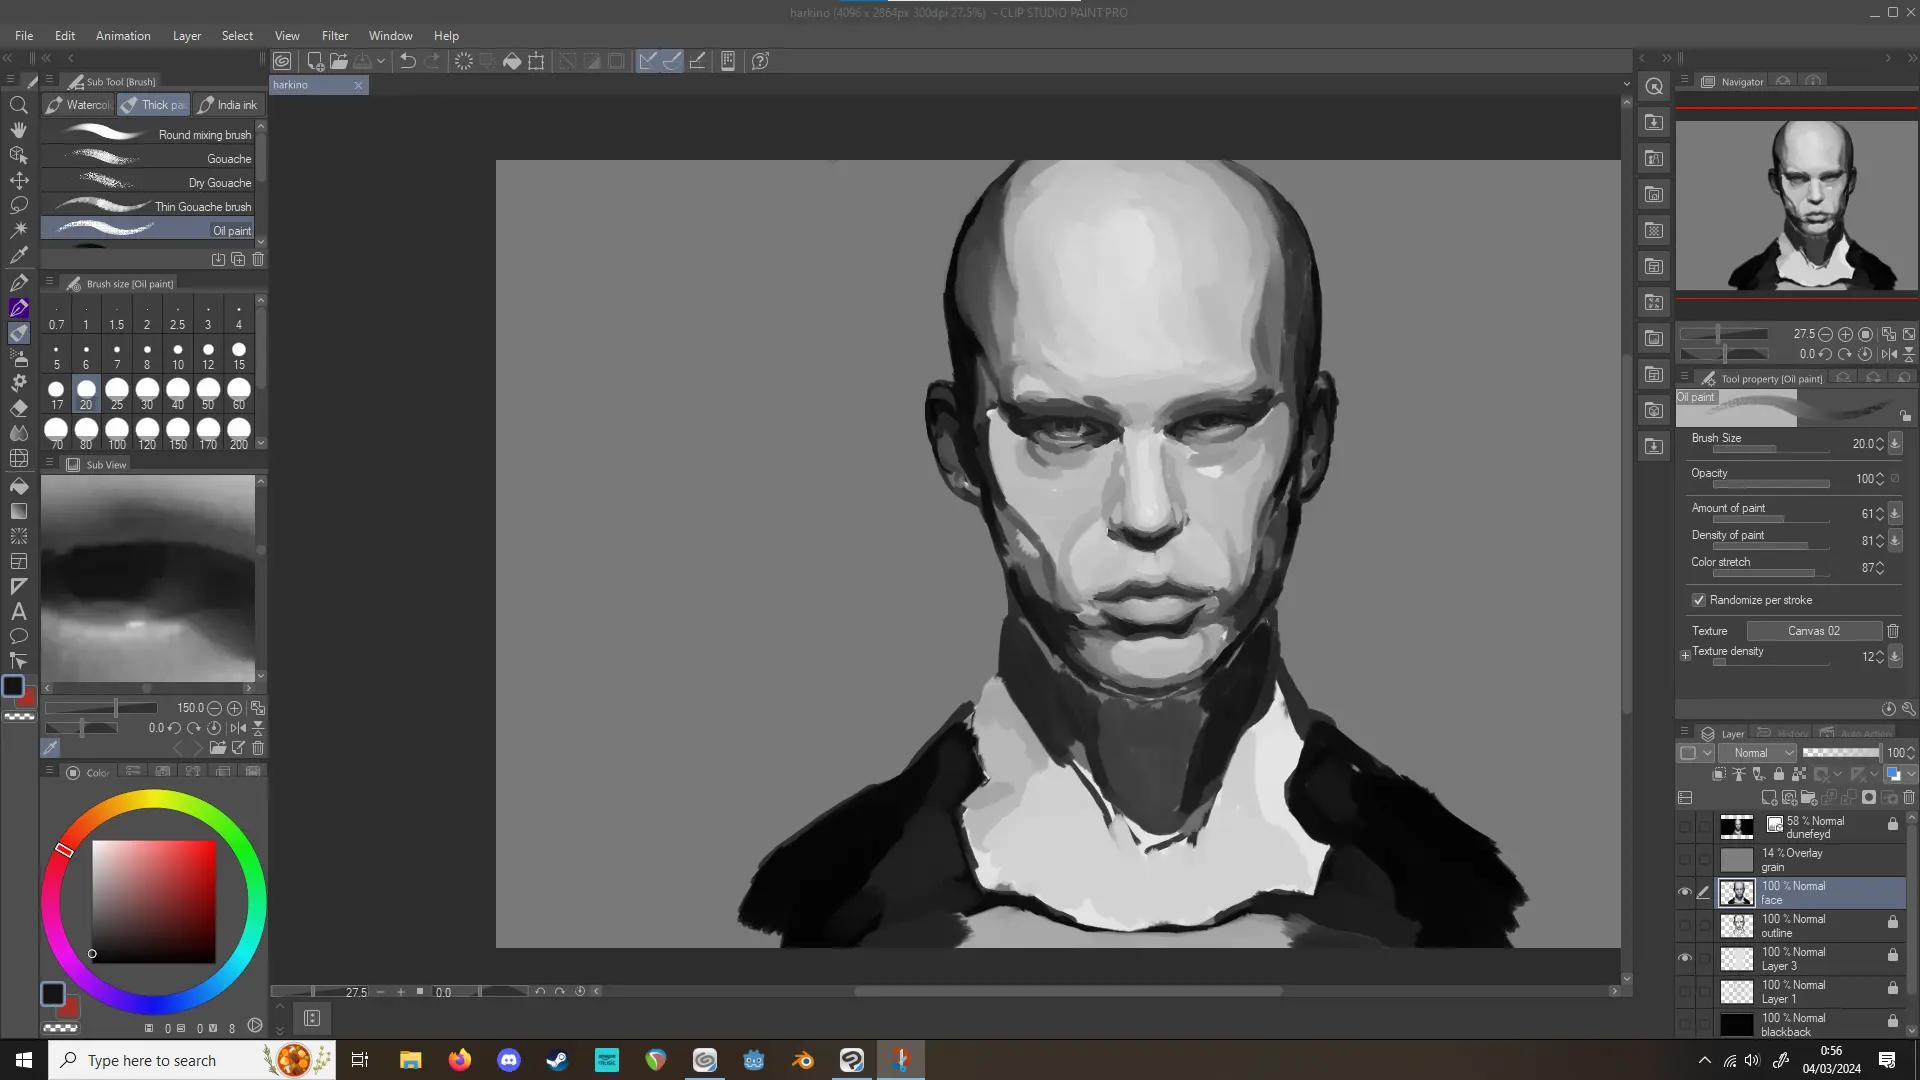Screen dimensions: 1920x1080
Task: Toggle Randomize per stroke checkbox
Action: click(1698, 600)
